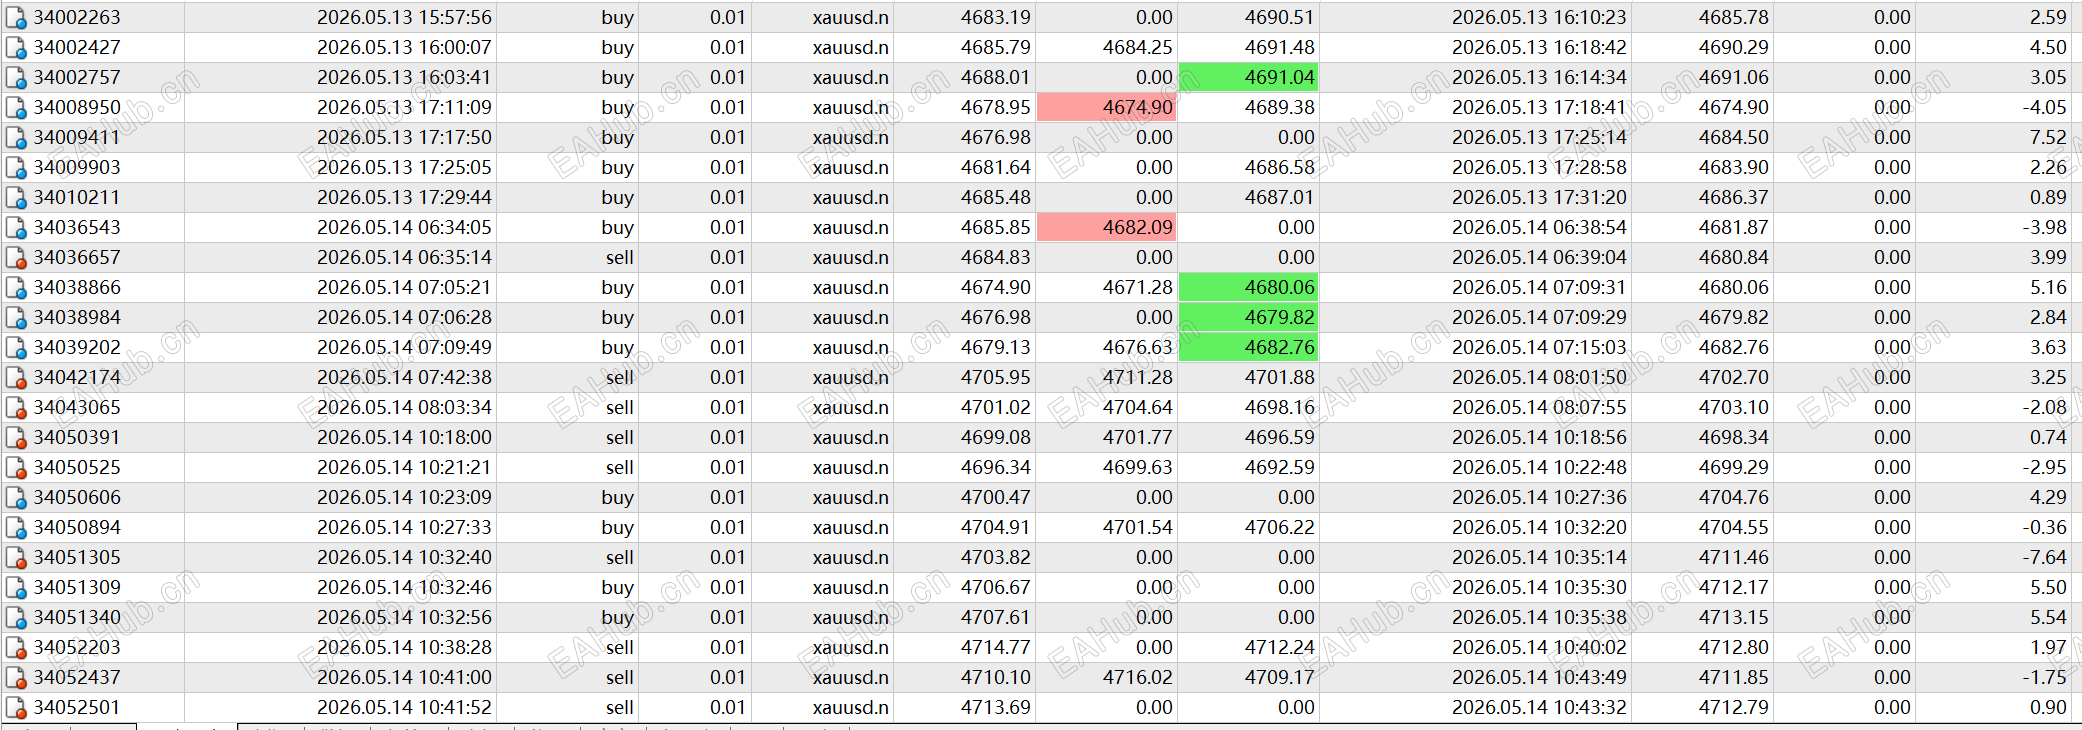The image size is (2082, 730).
Task: Click the open price 4683.19
Action: pyautogui.click(x=995, y=17)
